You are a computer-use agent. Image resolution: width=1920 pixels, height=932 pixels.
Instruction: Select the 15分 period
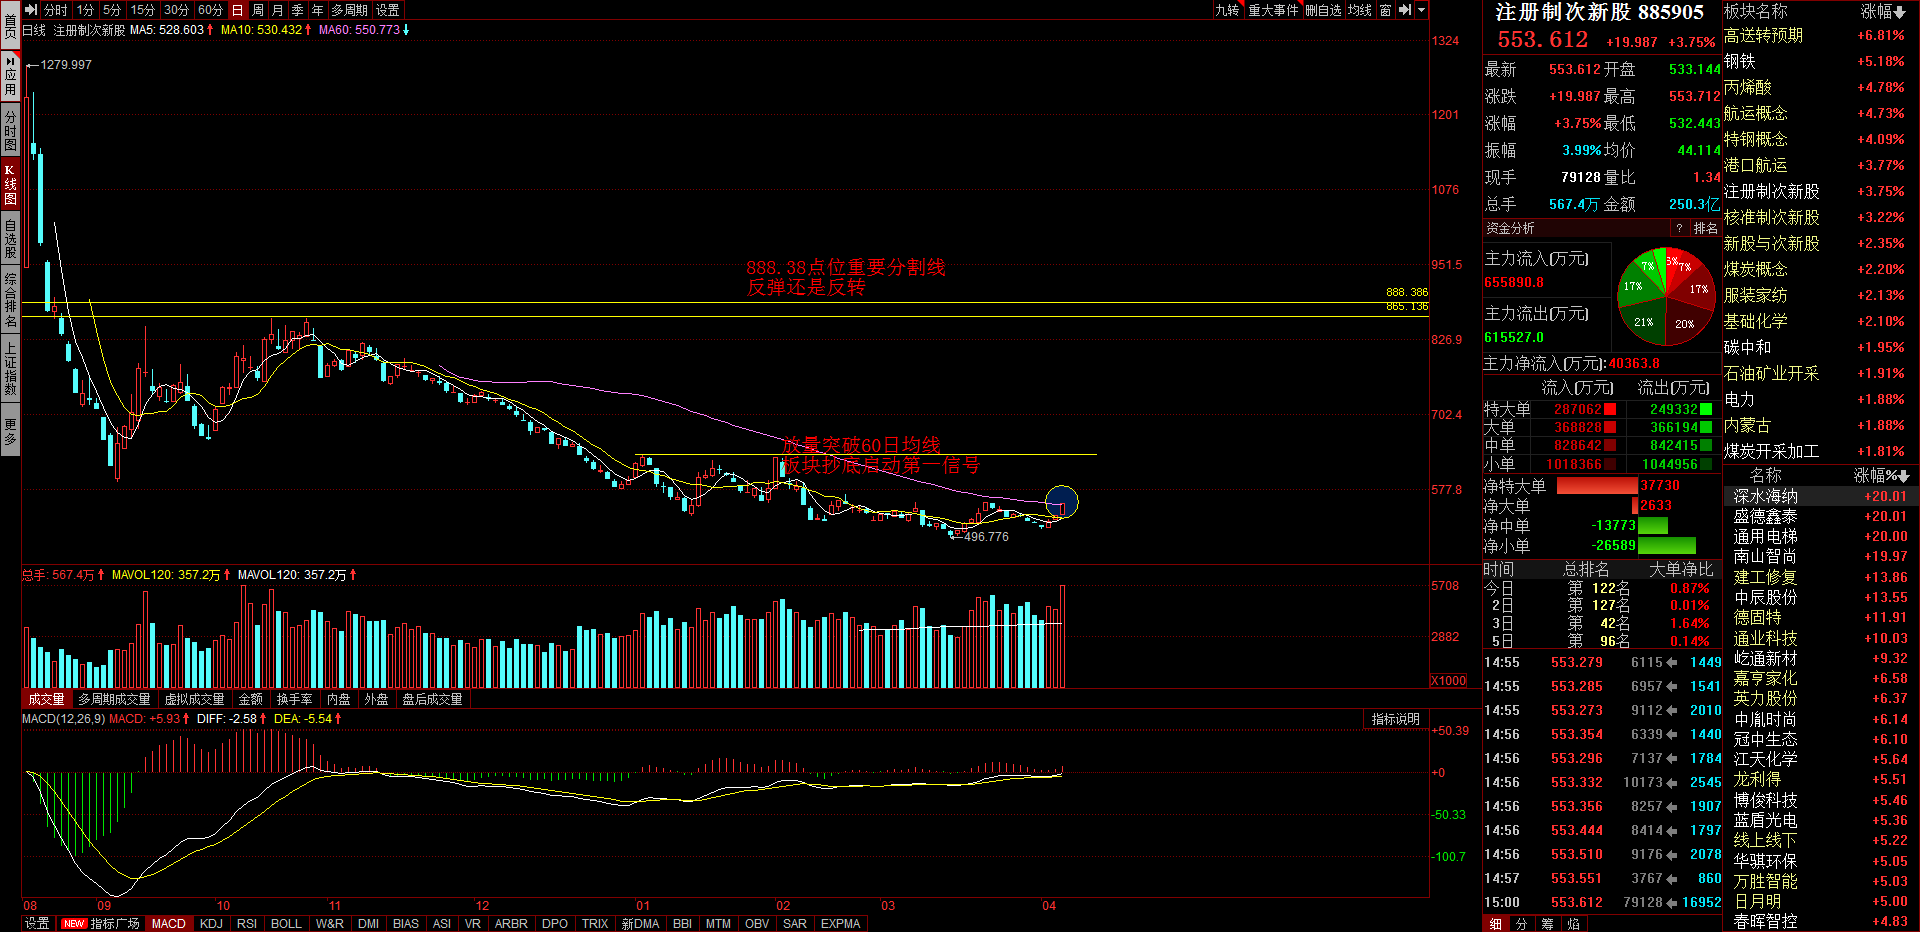tap(143, 10)
